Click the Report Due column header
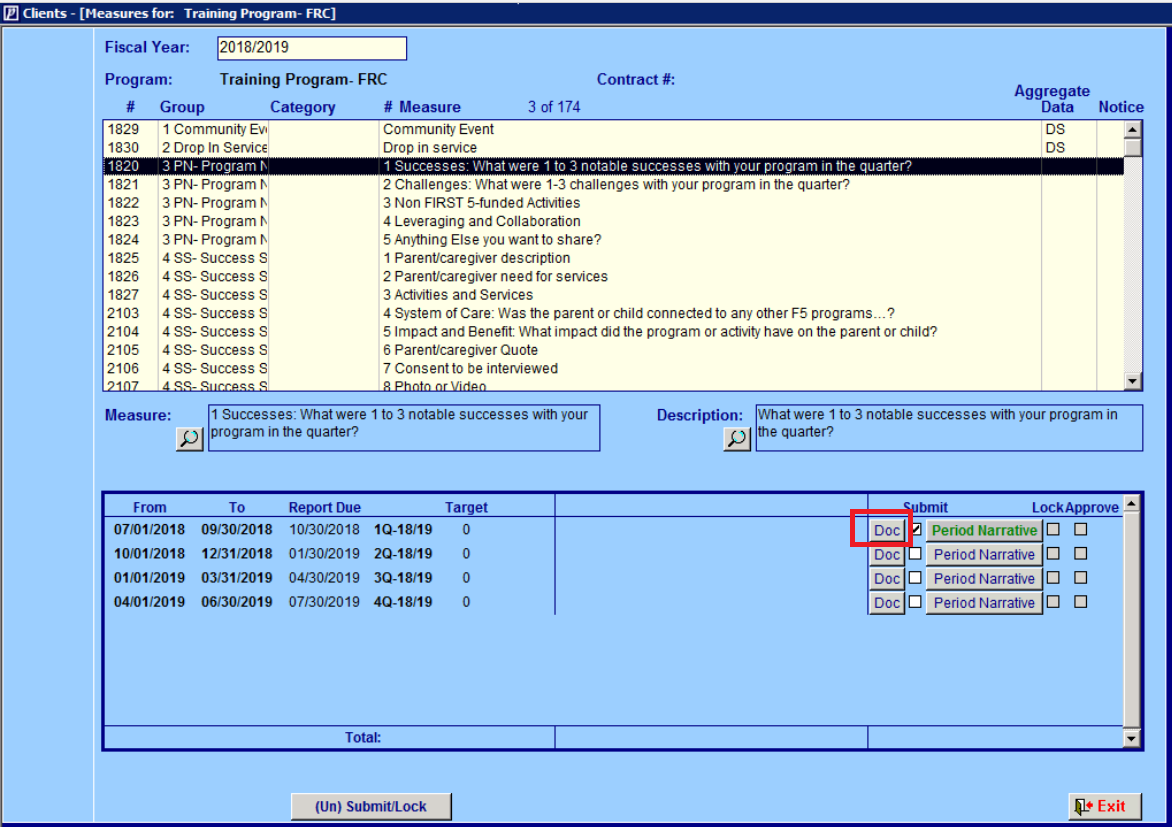Image resolution: width=1172 pixels, height=827 pixels. pyautogui.click(x=324, y=507)
